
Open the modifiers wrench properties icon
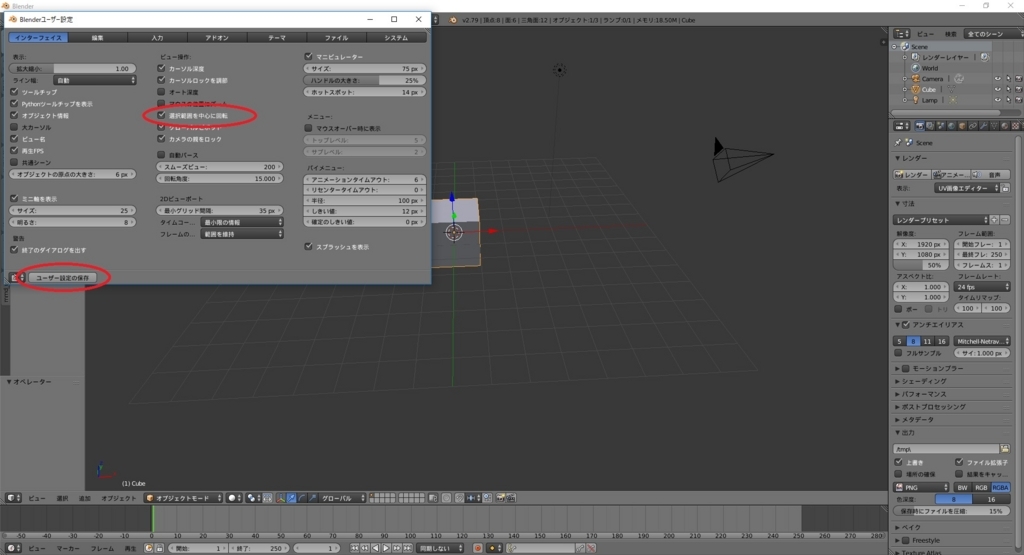click(x=984, y=126)
